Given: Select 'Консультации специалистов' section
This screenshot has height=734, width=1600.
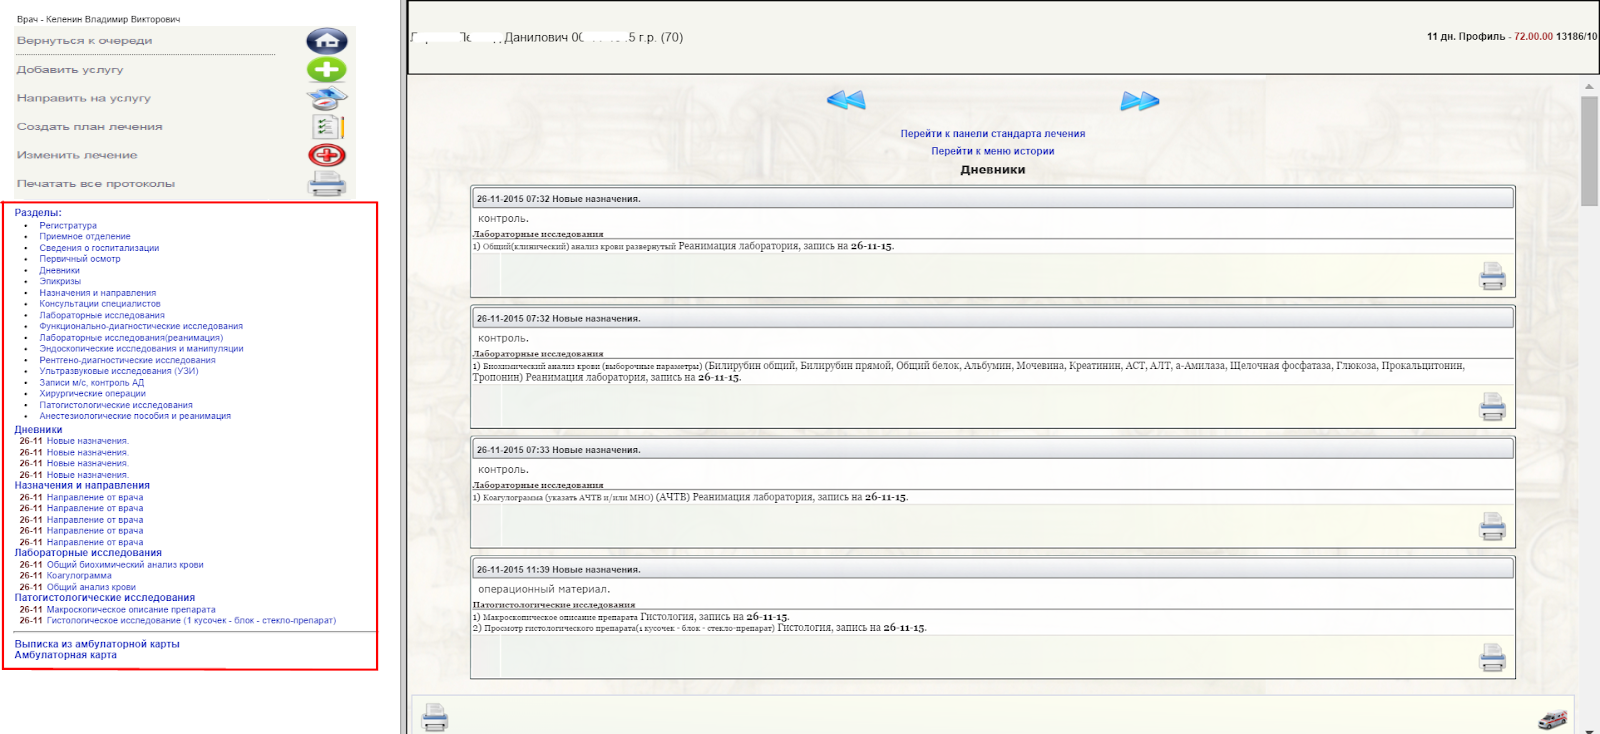Looking at the screenshot, I should tap(100, 304).
